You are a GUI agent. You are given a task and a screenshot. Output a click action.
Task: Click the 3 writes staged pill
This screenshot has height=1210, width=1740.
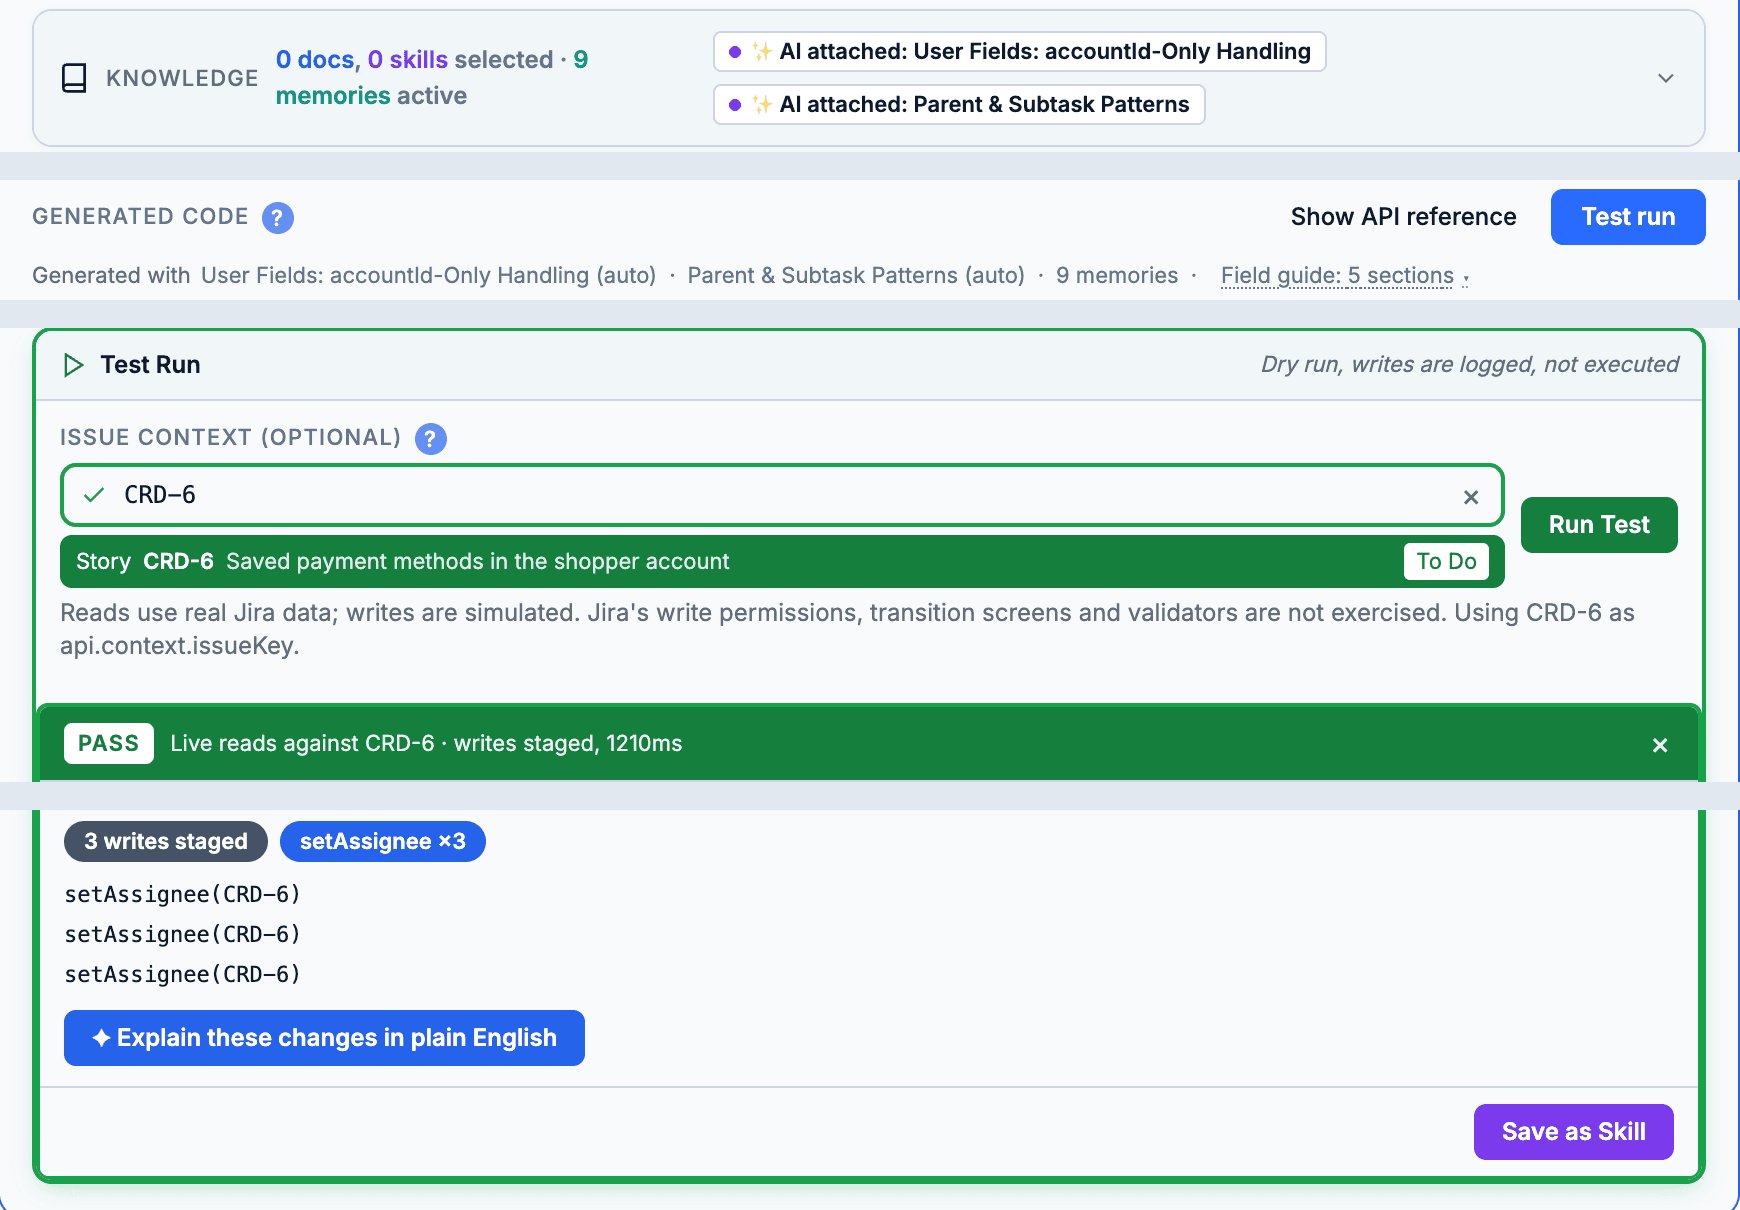click(166, 842)
